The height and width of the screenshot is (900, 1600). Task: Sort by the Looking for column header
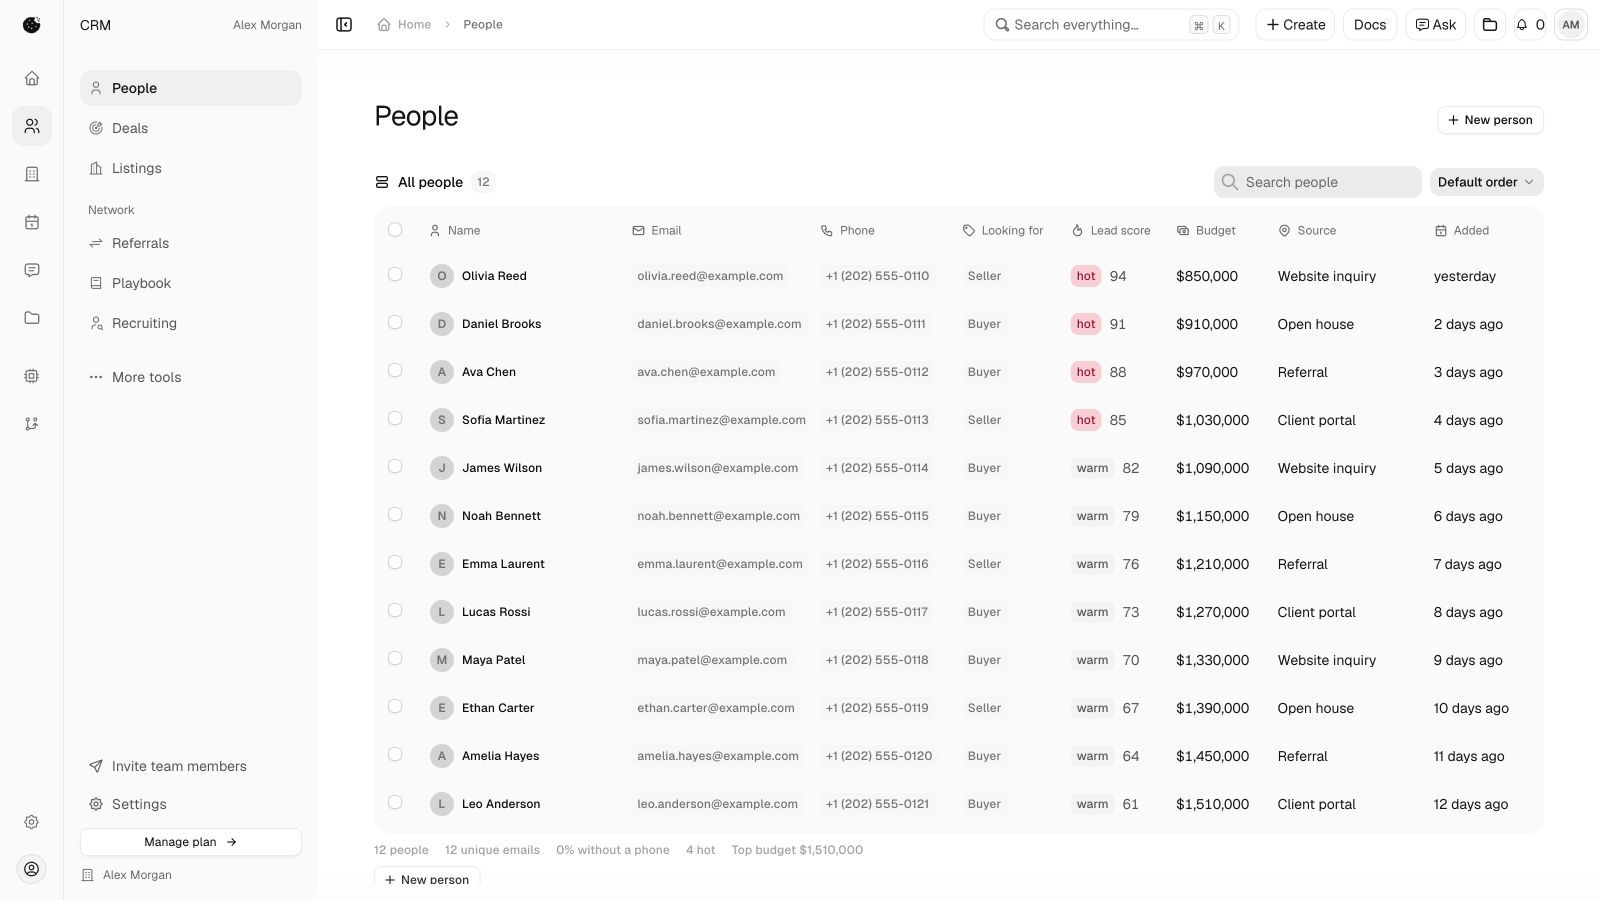point(1003,231)
